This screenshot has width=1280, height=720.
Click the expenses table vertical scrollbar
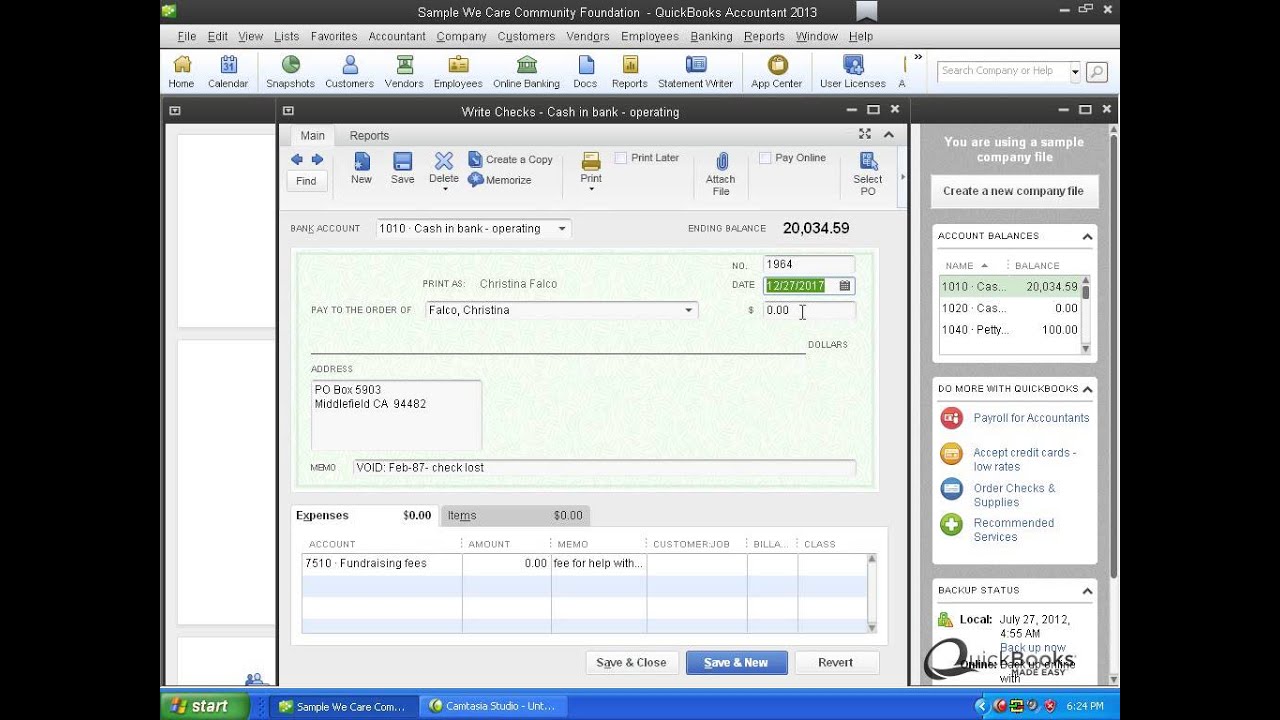[871, 593]
